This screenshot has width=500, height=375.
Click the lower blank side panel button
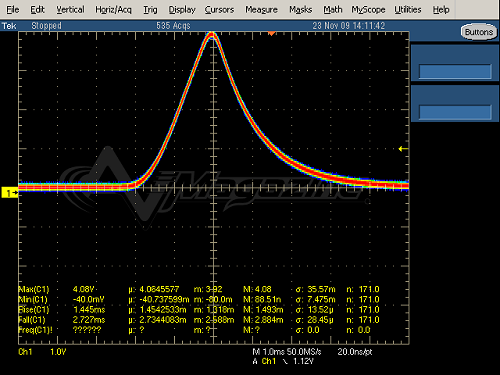point(455,112)
